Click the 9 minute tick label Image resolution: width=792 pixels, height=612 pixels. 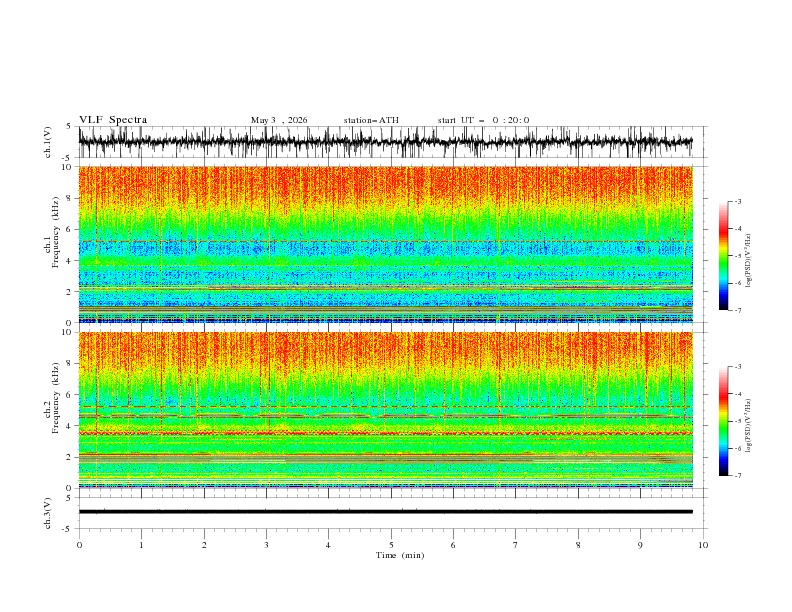pos(640,545)
